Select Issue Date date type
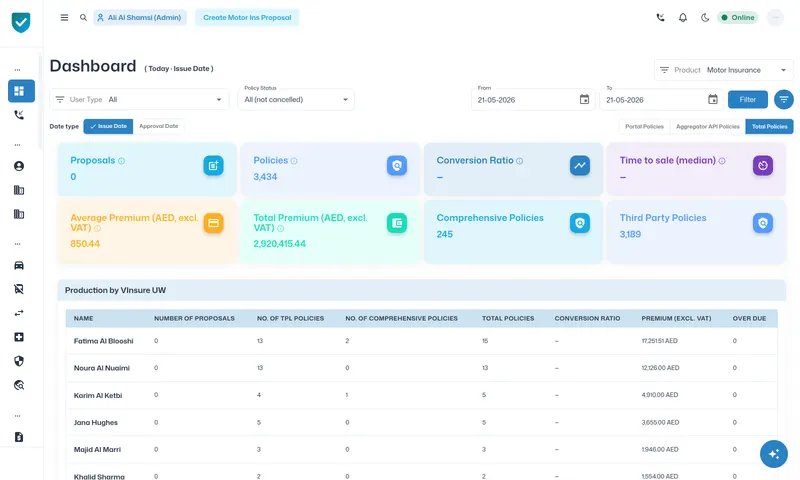The height and width of the screenshot is (480, 800). 108,126
